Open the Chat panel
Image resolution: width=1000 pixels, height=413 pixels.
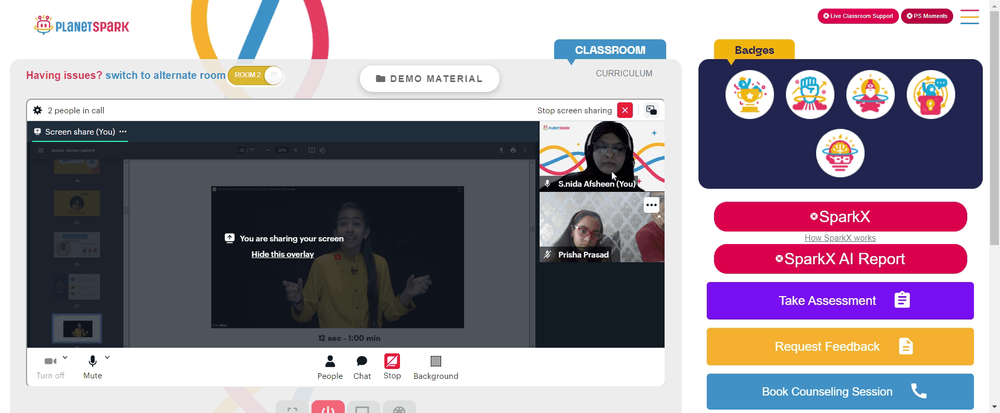coord(362,368)
